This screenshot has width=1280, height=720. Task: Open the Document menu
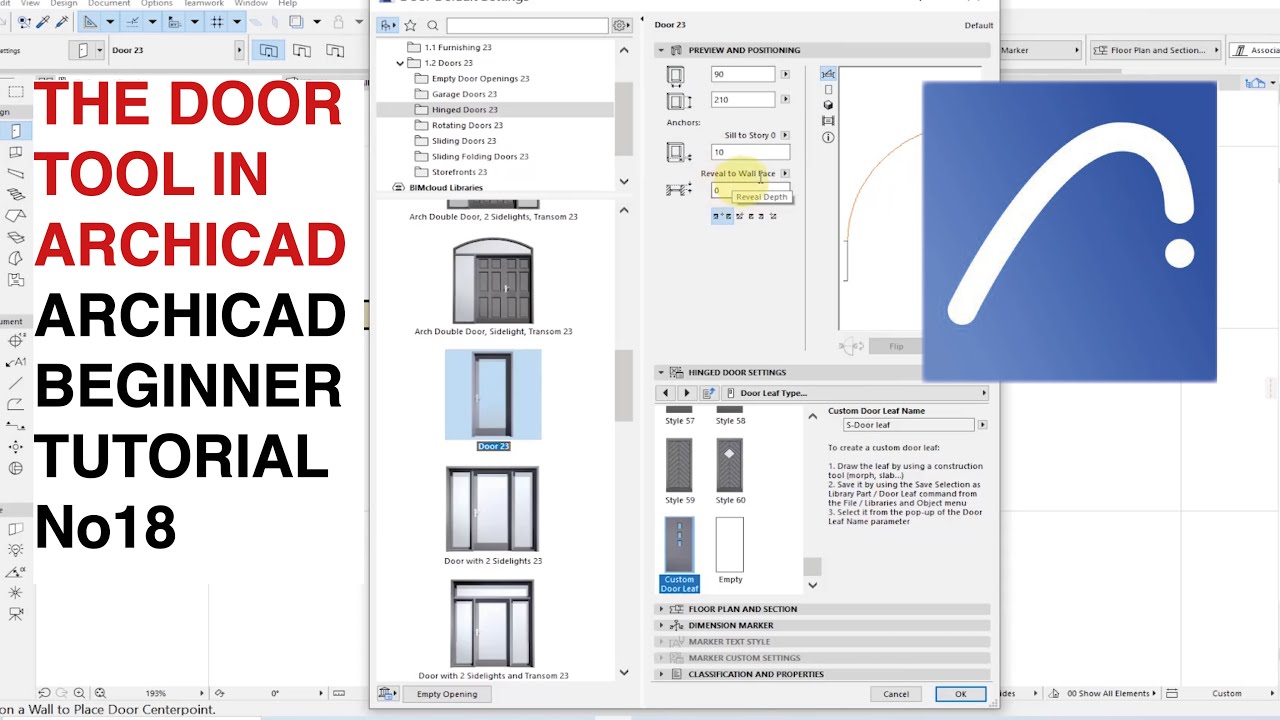[x=109, y=4]
